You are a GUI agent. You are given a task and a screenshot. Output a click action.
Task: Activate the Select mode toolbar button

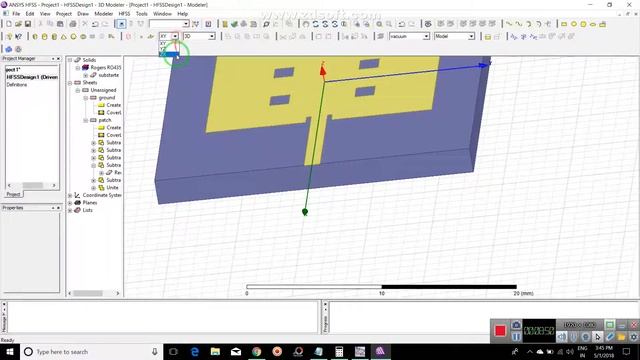pyautogui.click(x=121, y=24)
